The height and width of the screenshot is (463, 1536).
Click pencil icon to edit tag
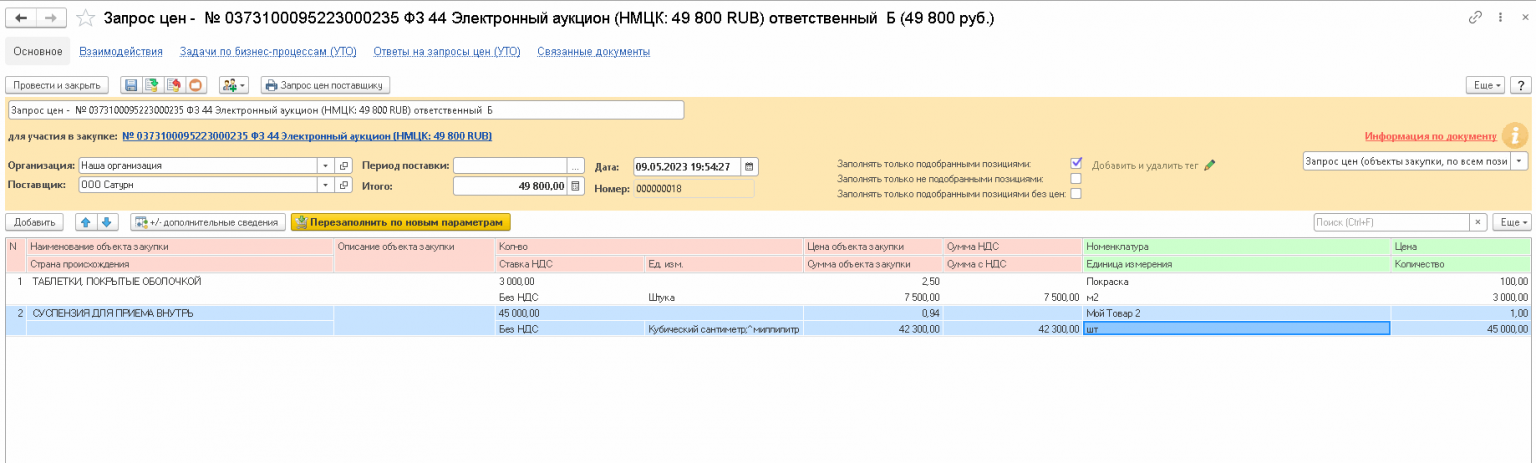click(1209, 165)
